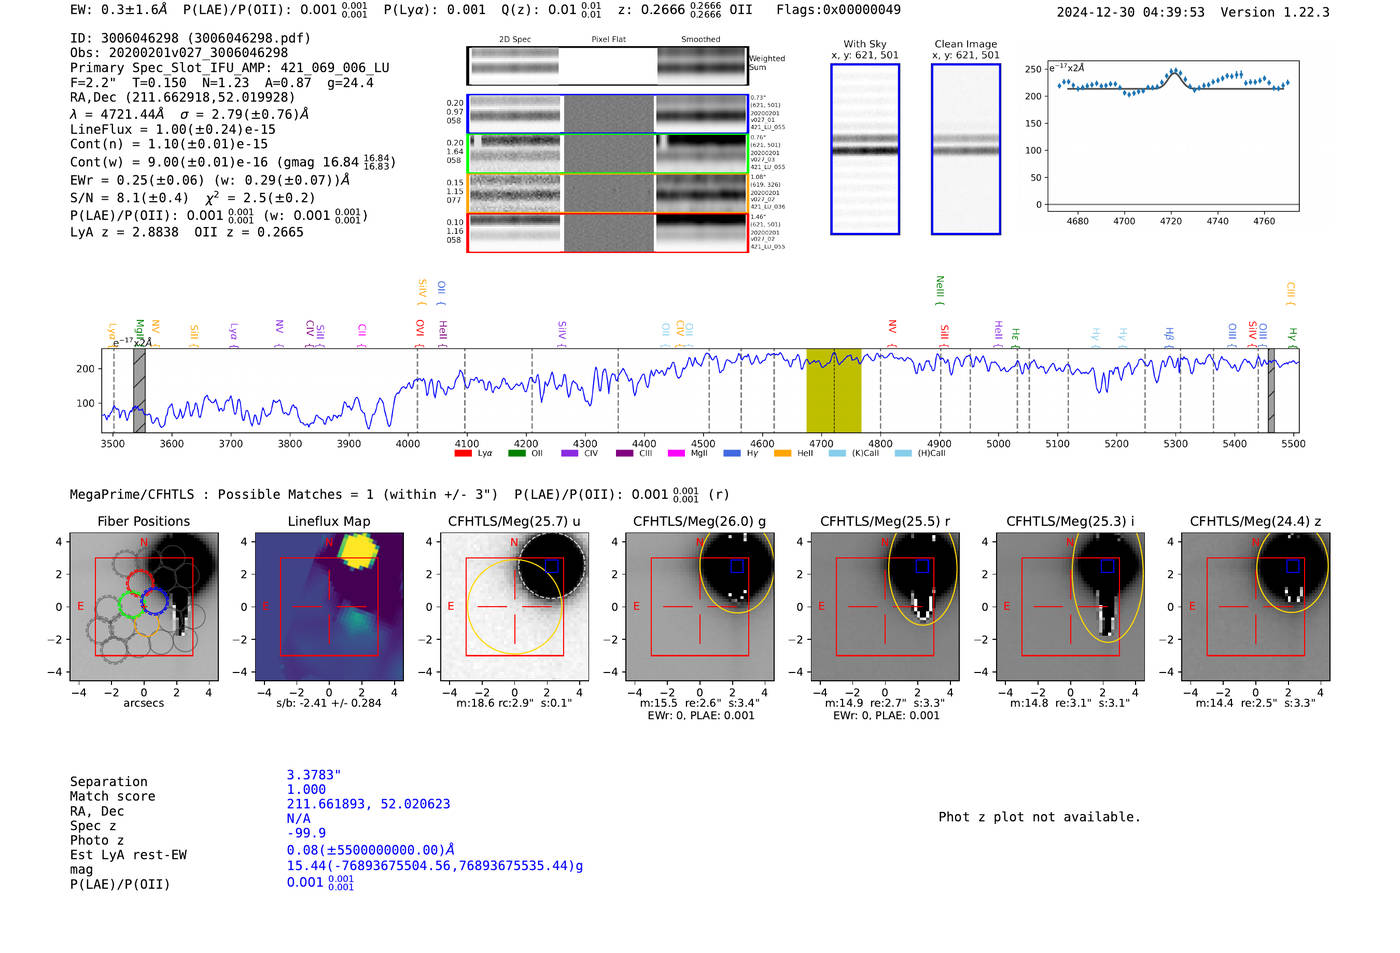Click the red-bordered 2D fiber spectrum row
The height and width of the screenshot is (953, 1400).
607,233
